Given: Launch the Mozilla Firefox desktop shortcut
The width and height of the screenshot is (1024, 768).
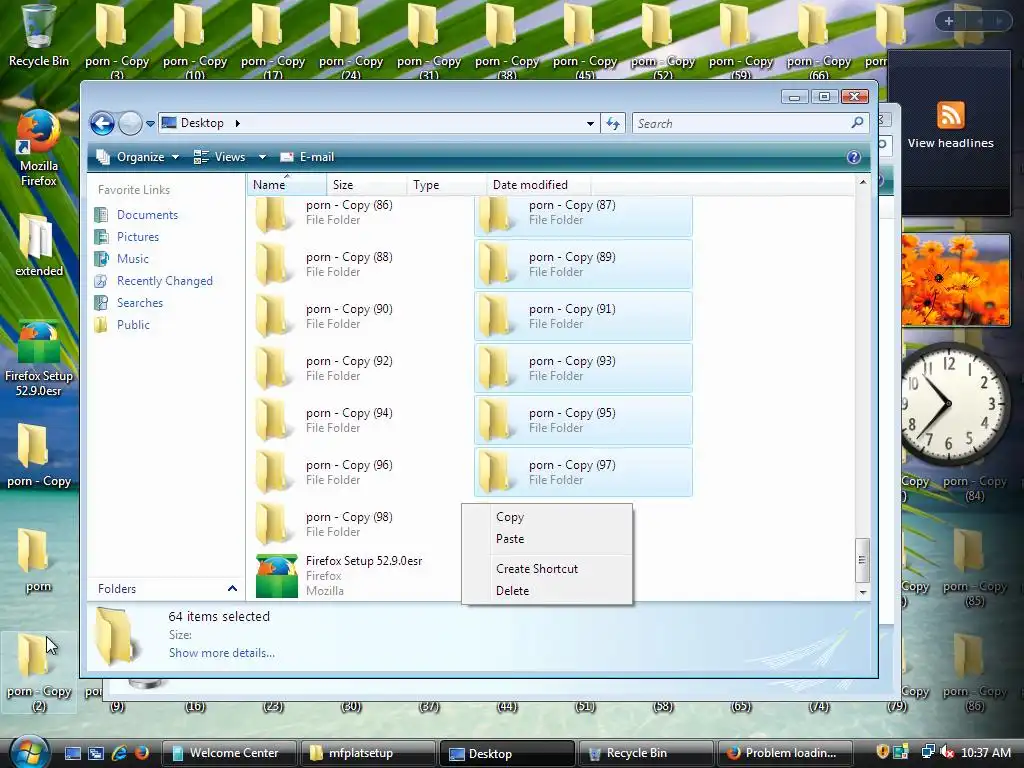Looking at the screenshot, I should tap(39, 148).
